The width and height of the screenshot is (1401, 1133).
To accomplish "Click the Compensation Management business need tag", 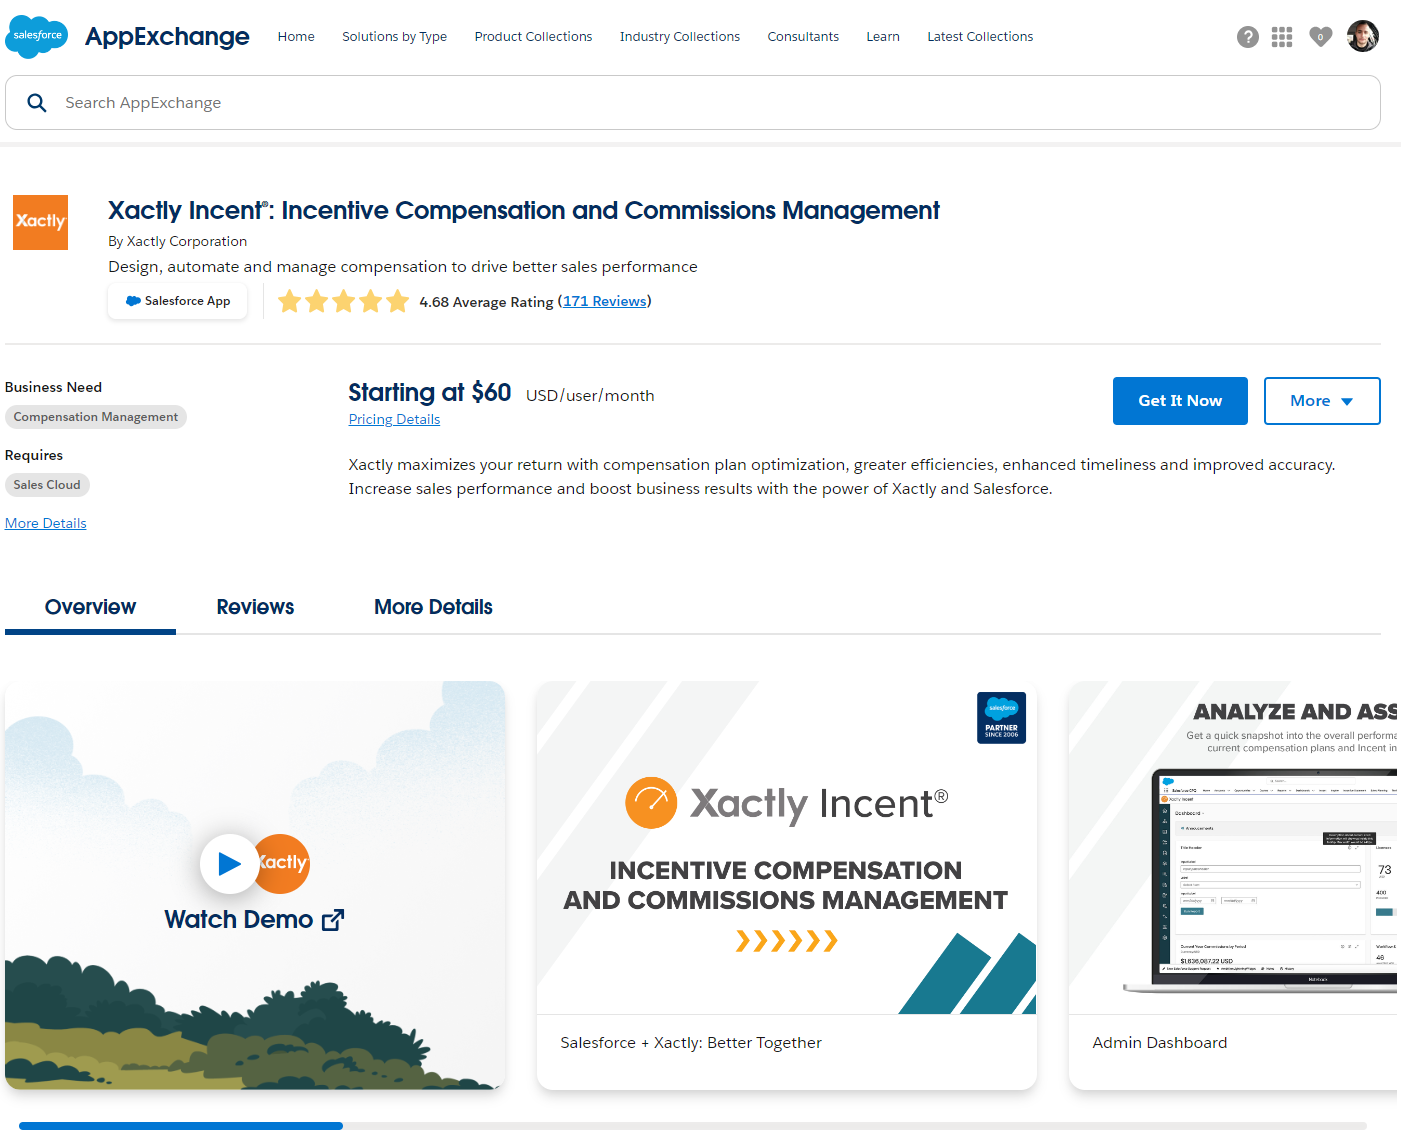I will pyautogui.click(x=95, y=417).
